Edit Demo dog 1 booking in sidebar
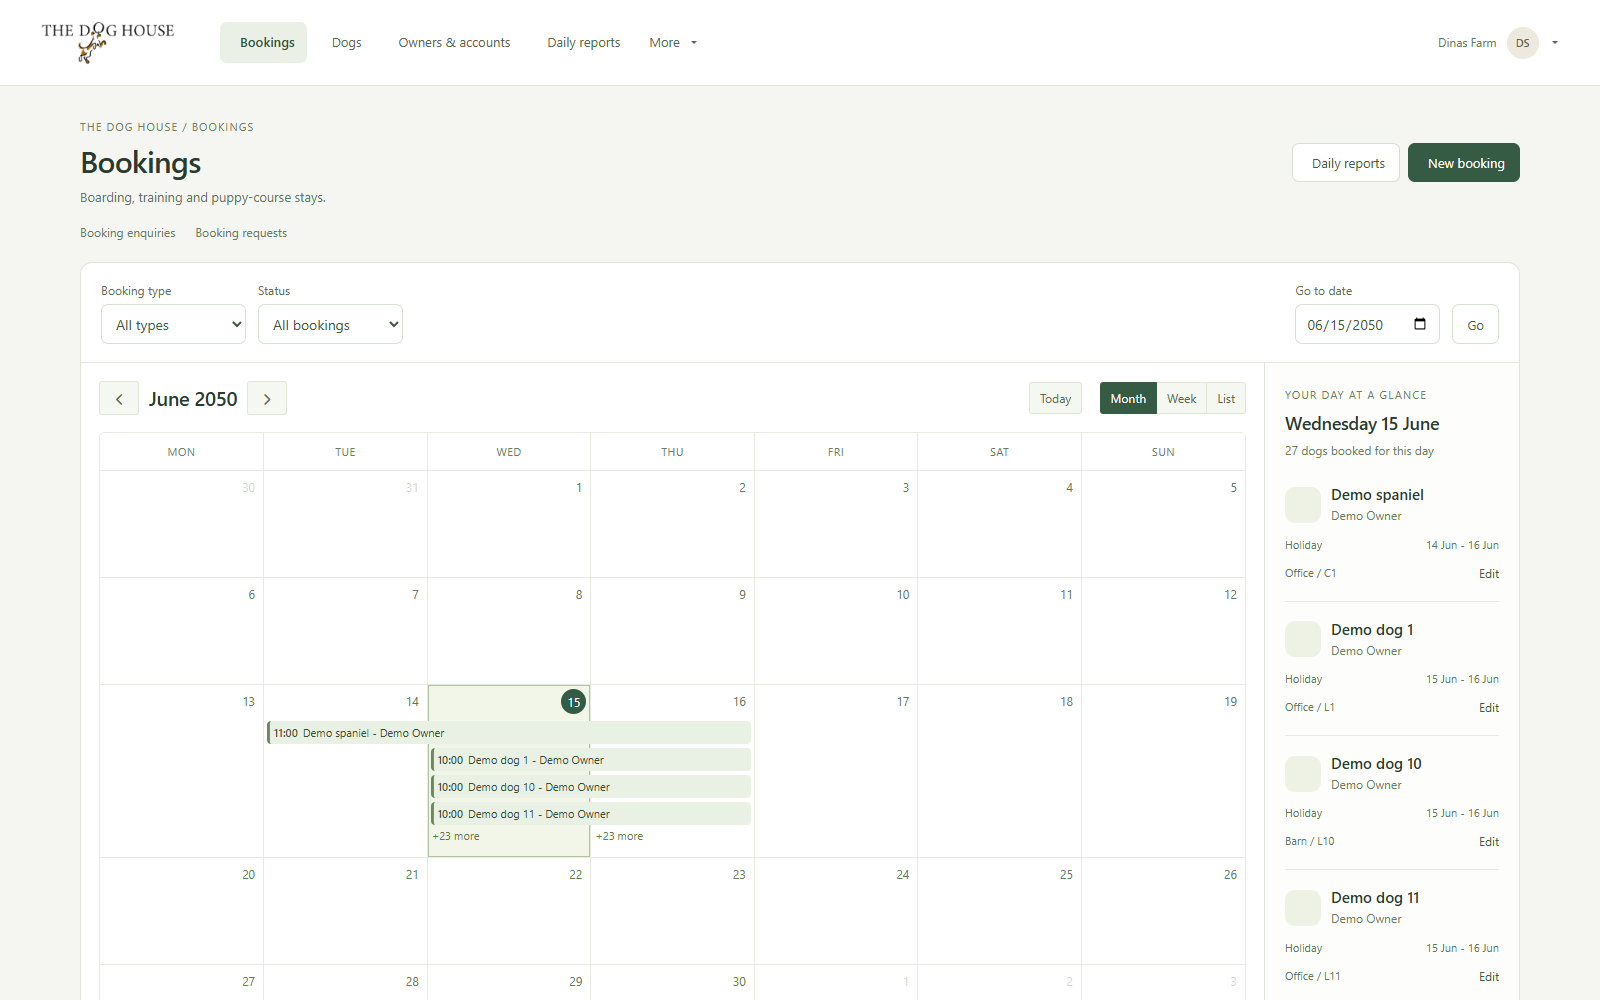1600x1000 pixels. pos(1489,708)
